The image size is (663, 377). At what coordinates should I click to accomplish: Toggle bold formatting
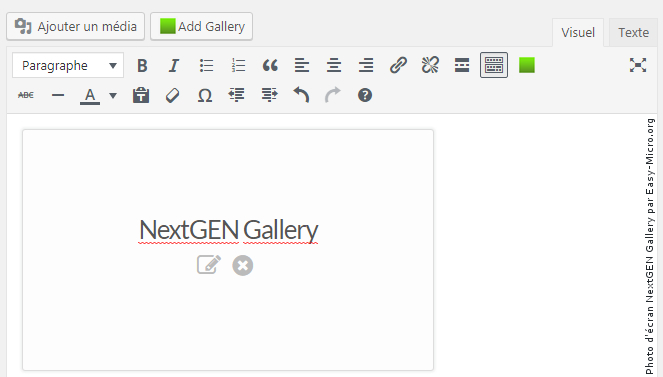pos(142,66)
